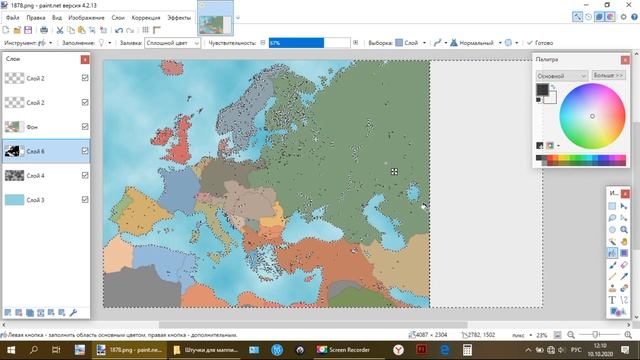The image size is (640, 360).
Task: Undo the last action
Action: (119, 30)
